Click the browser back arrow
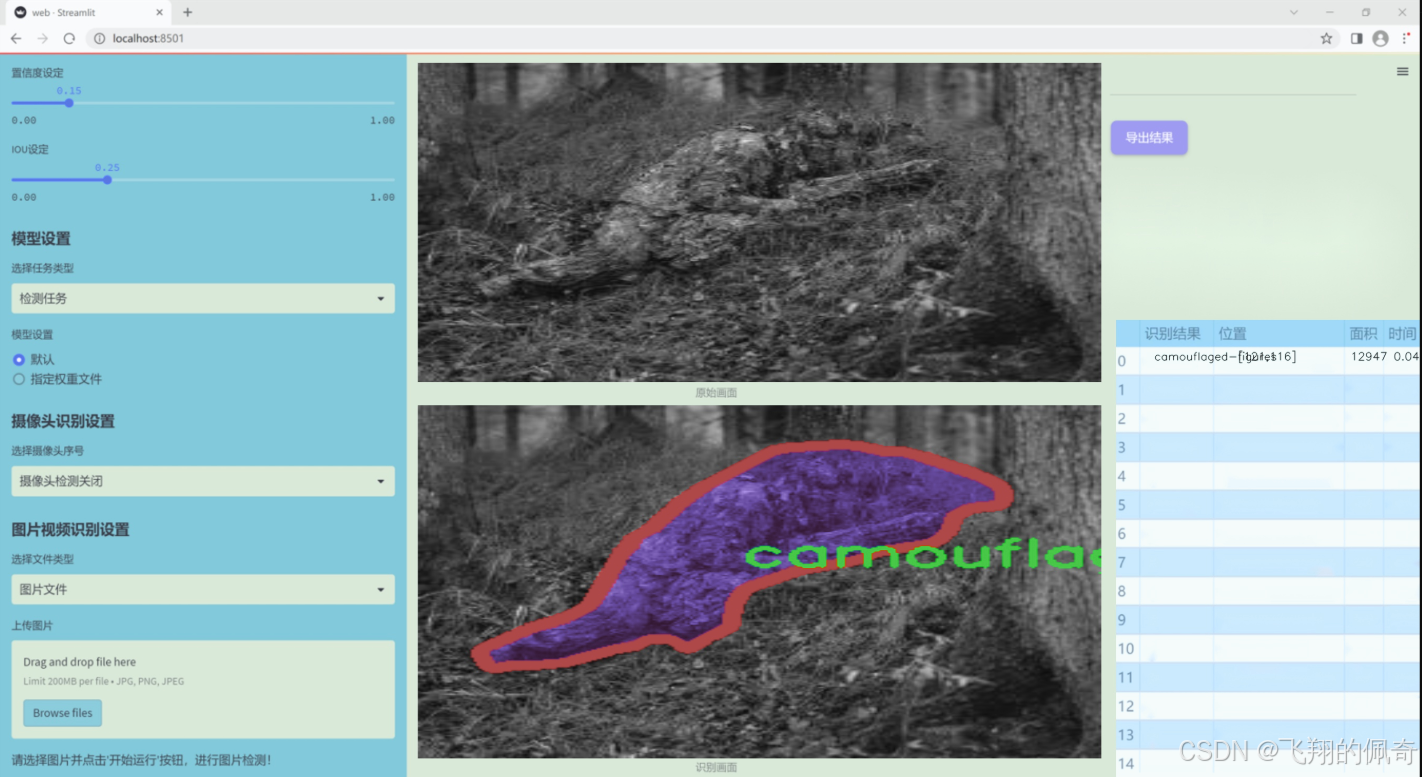The image size is (1422, 777). (16, 38)
